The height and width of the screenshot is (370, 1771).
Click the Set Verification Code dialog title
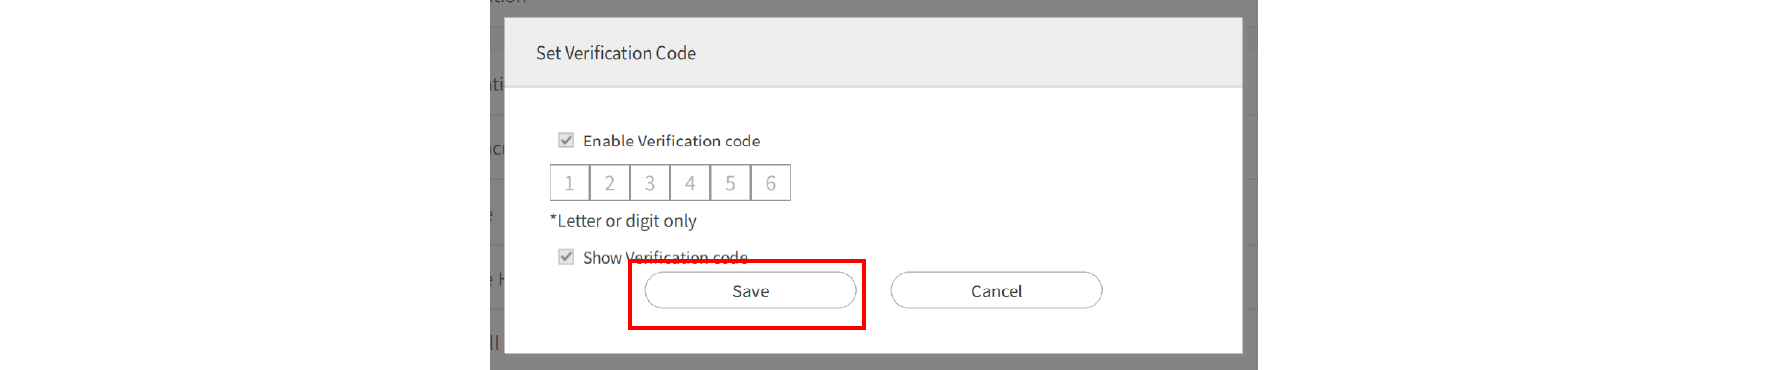coord(616,53)
